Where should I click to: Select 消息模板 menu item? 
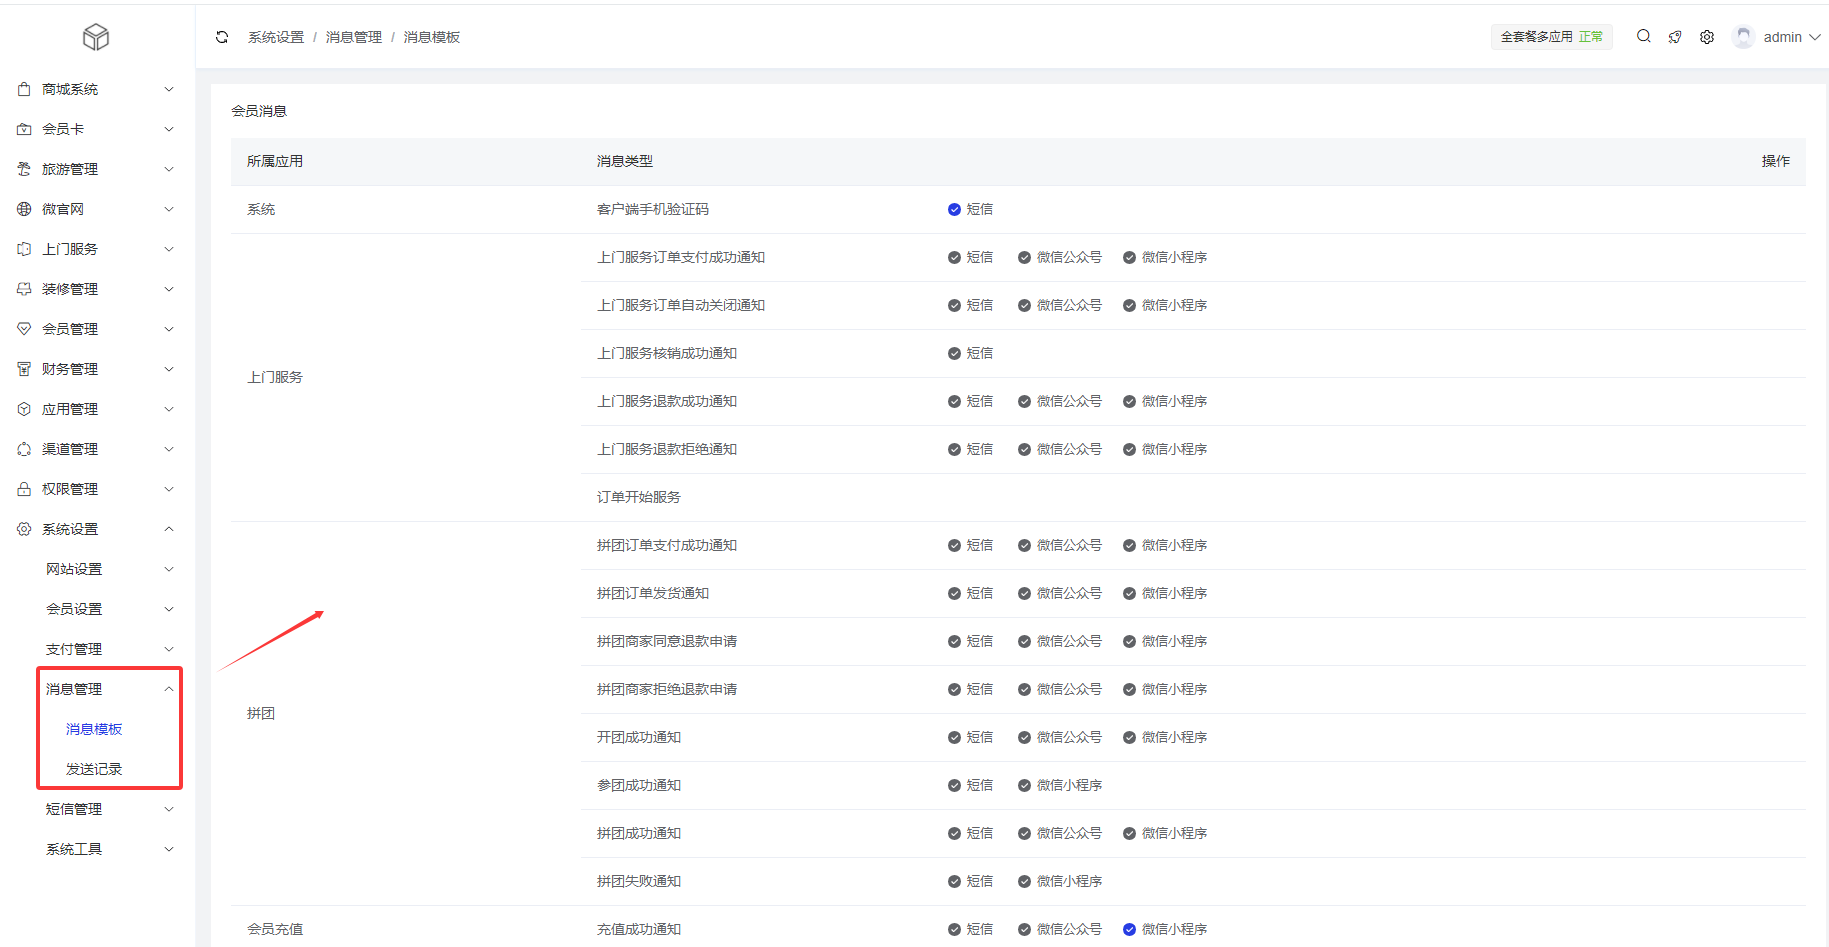coord(94,729)
